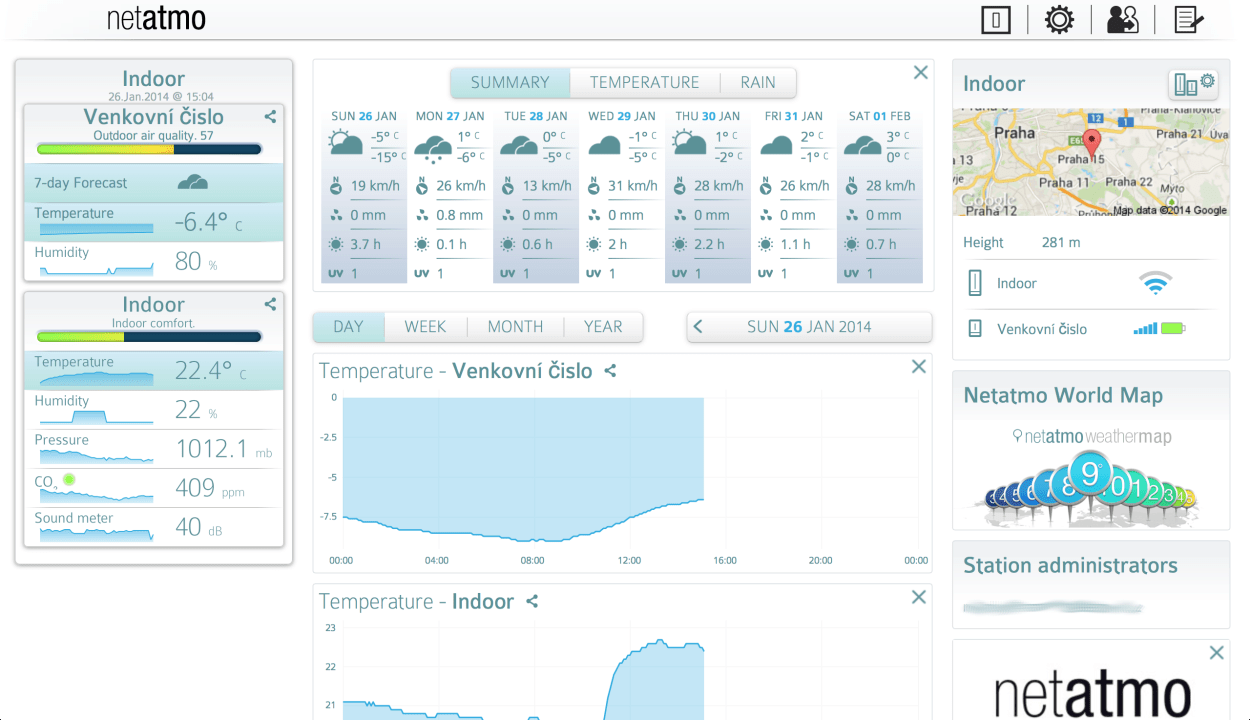The height and width of the screenshot is (720, 1250).
Task: Click outdoor air quality gauge bar
Action: pos(149,149)
